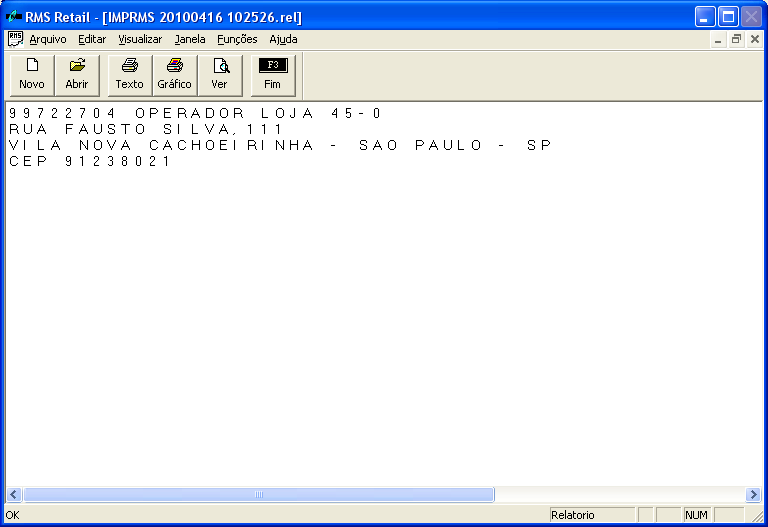Click the window resize grip in status bar
This screenshot has height=527, width=768.
757,516
